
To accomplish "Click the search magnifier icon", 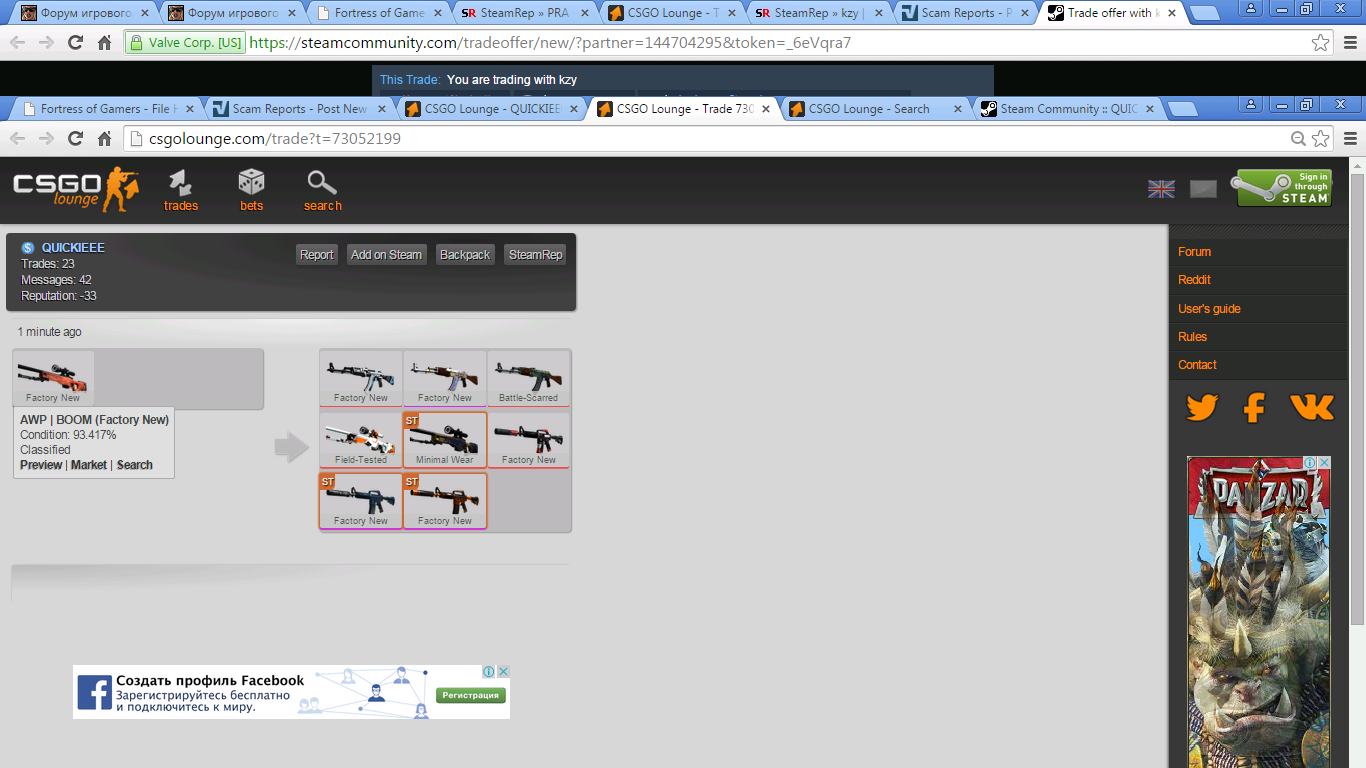I will [322, 184].
